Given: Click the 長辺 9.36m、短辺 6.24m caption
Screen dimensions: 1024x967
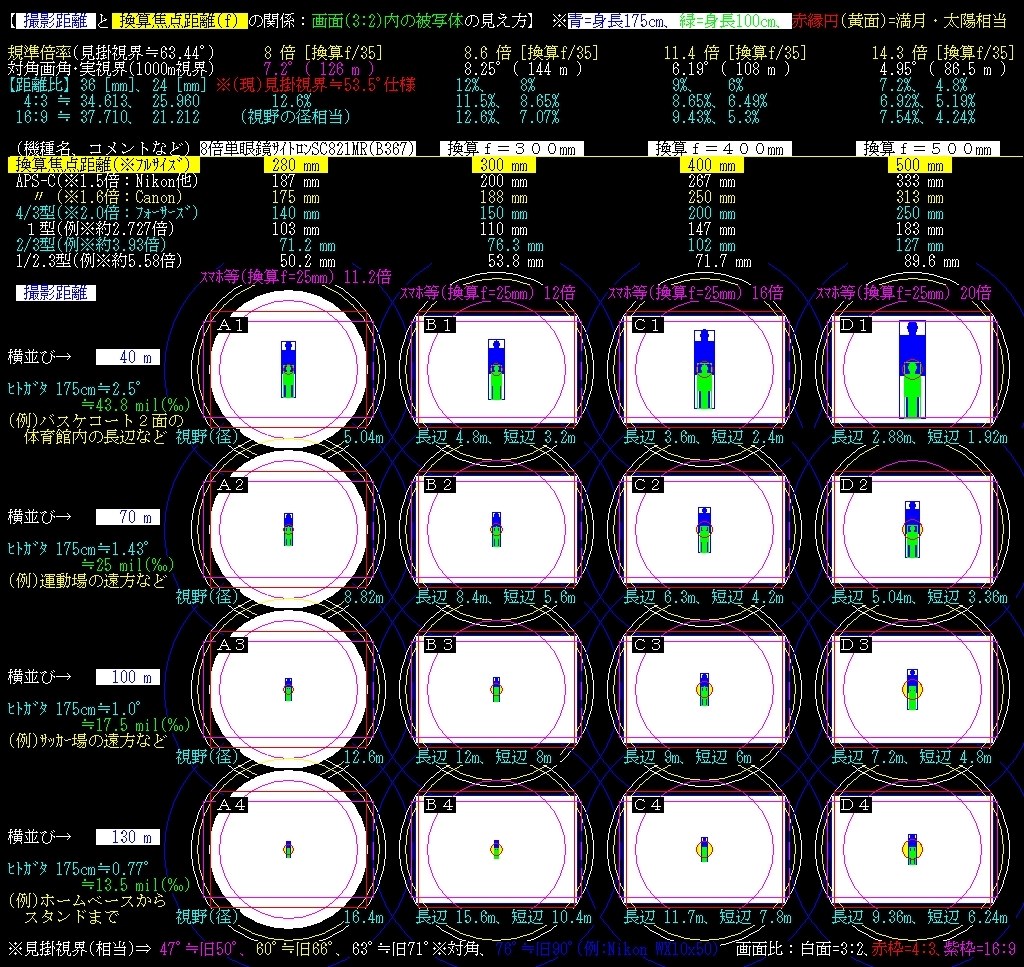Looking at the screenshot, I should (919, 917).
